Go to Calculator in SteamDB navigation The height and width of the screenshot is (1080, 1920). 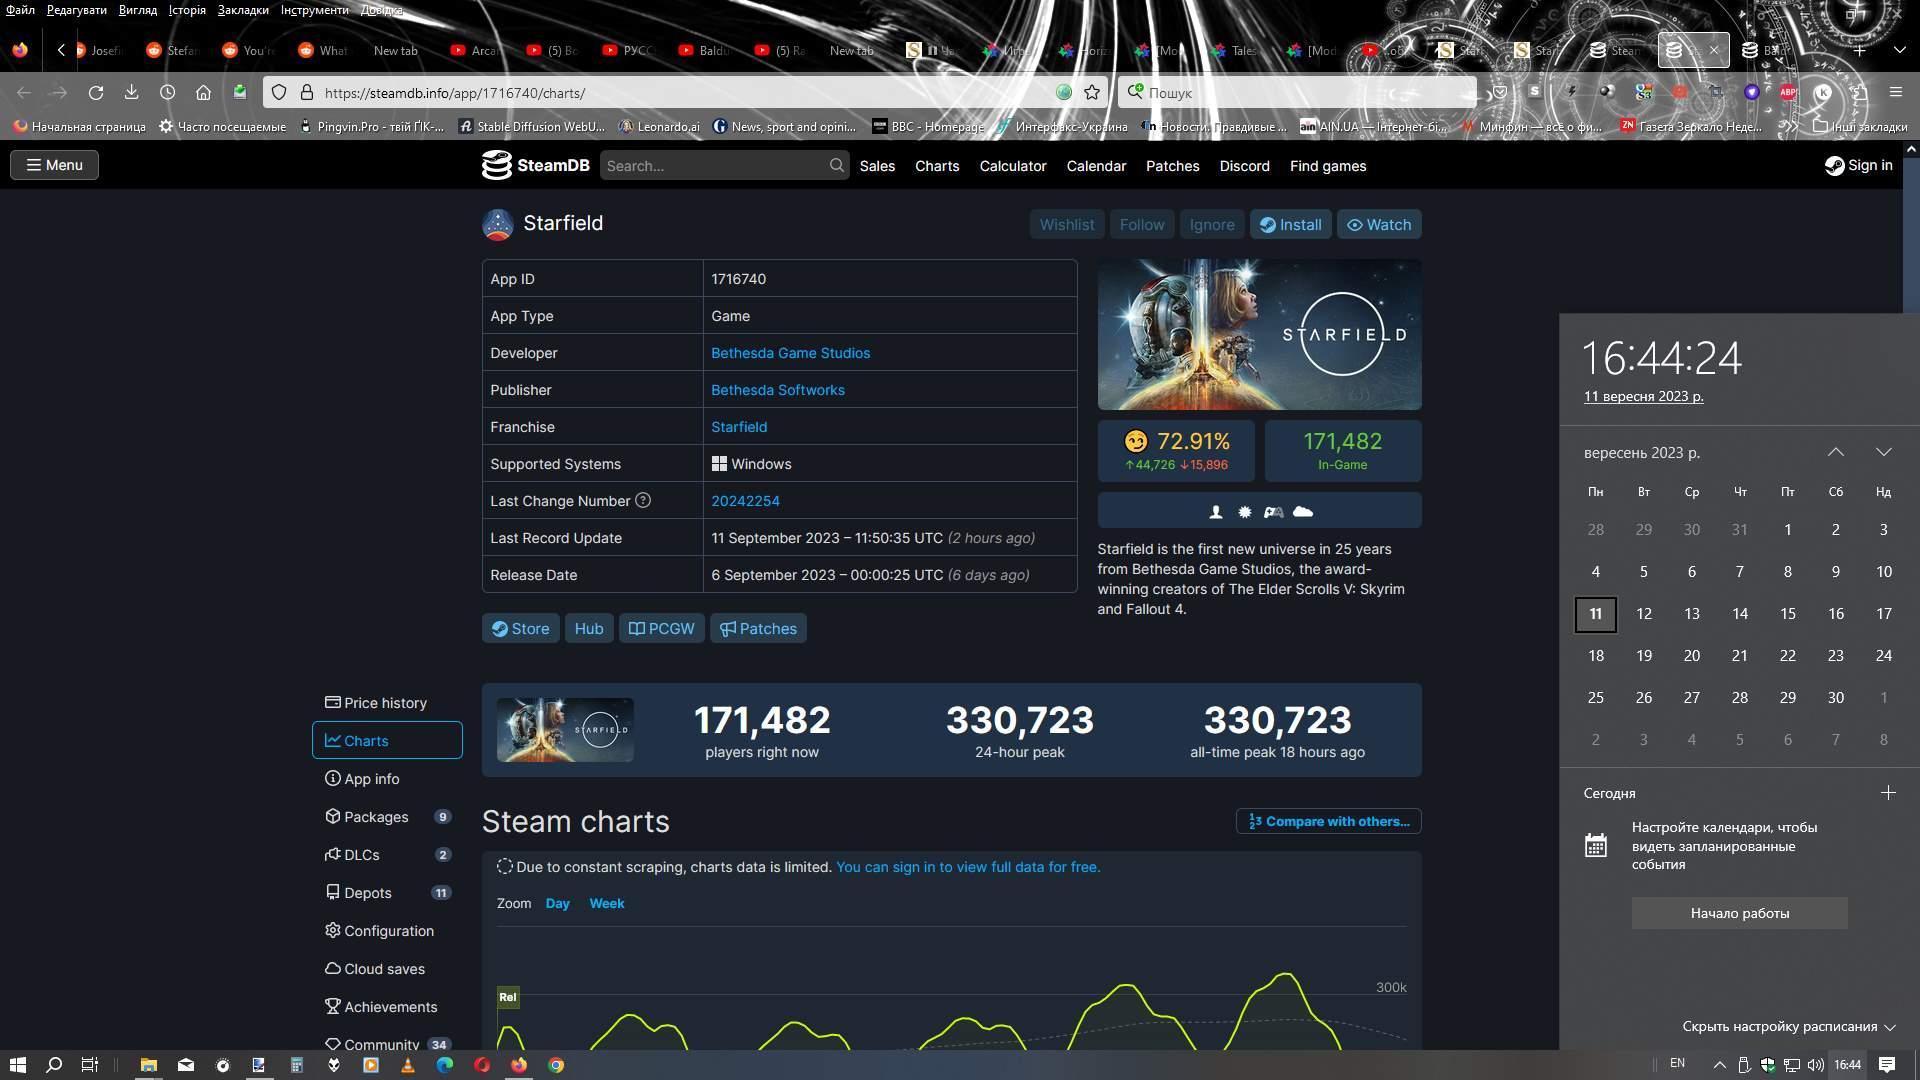pyautogui.click(x=1013, y=166)
